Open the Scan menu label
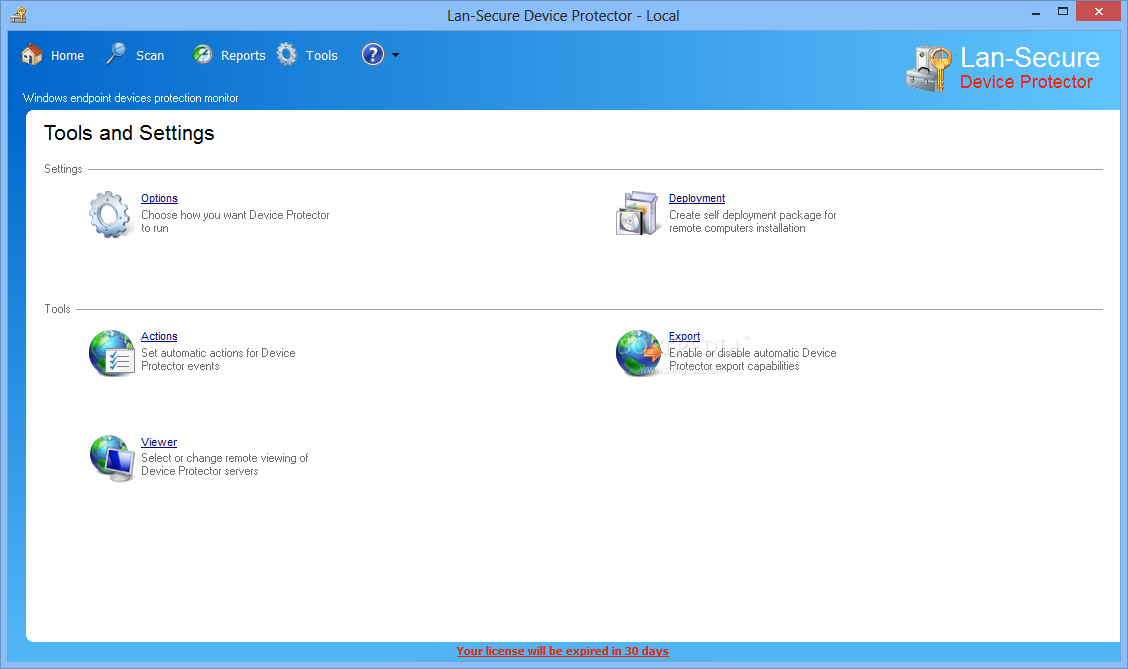The image size is (1128, 669). [x=150, y=55]
